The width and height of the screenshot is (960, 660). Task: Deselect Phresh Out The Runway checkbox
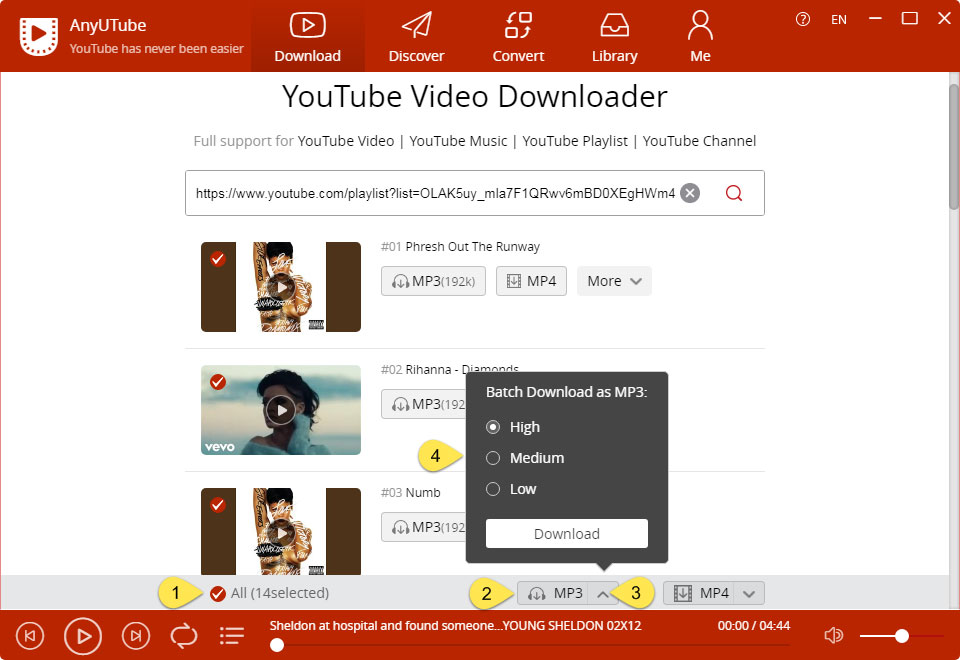click(x=217, y=259)
